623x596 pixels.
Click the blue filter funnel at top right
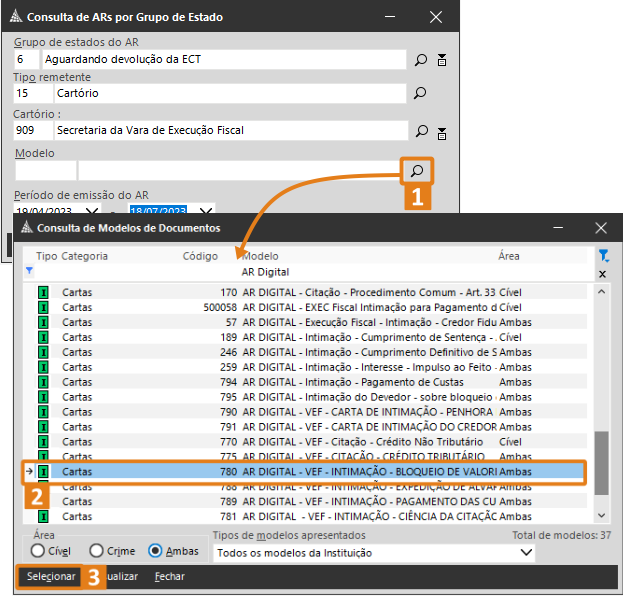(602, 256)
